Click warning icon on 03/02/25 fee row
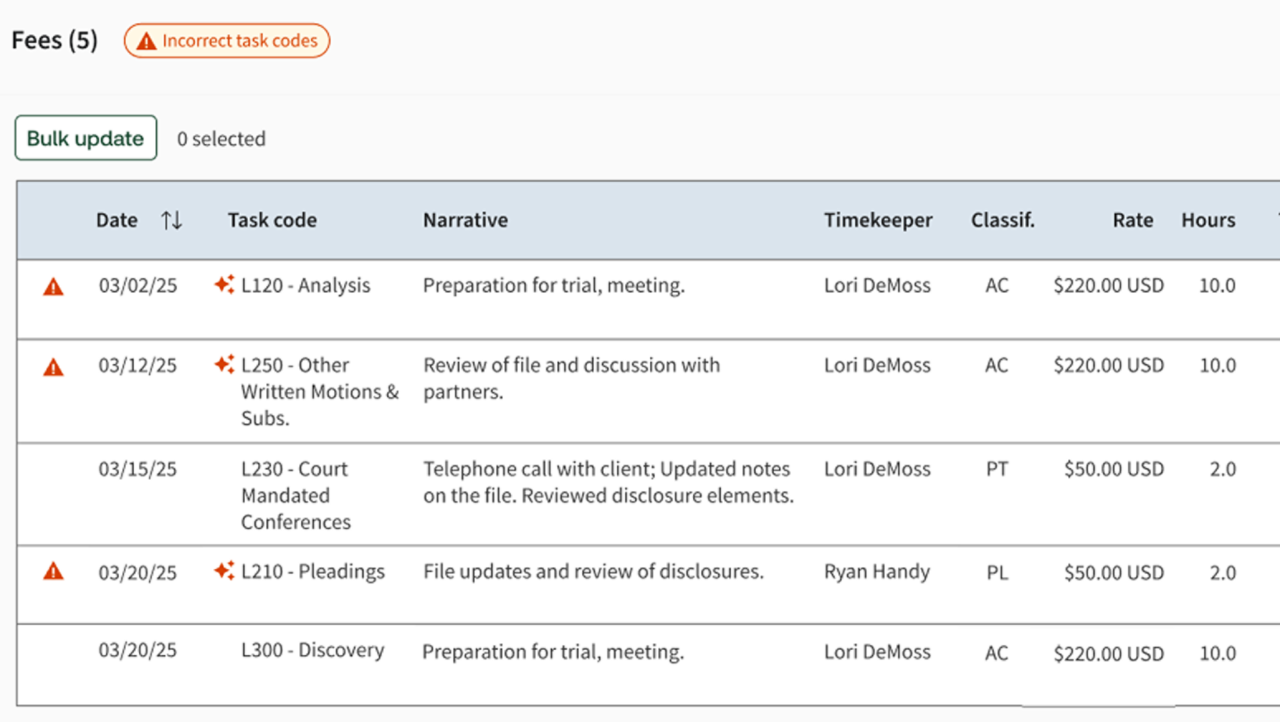The image size is (1280, 722). tap(53, 287)
